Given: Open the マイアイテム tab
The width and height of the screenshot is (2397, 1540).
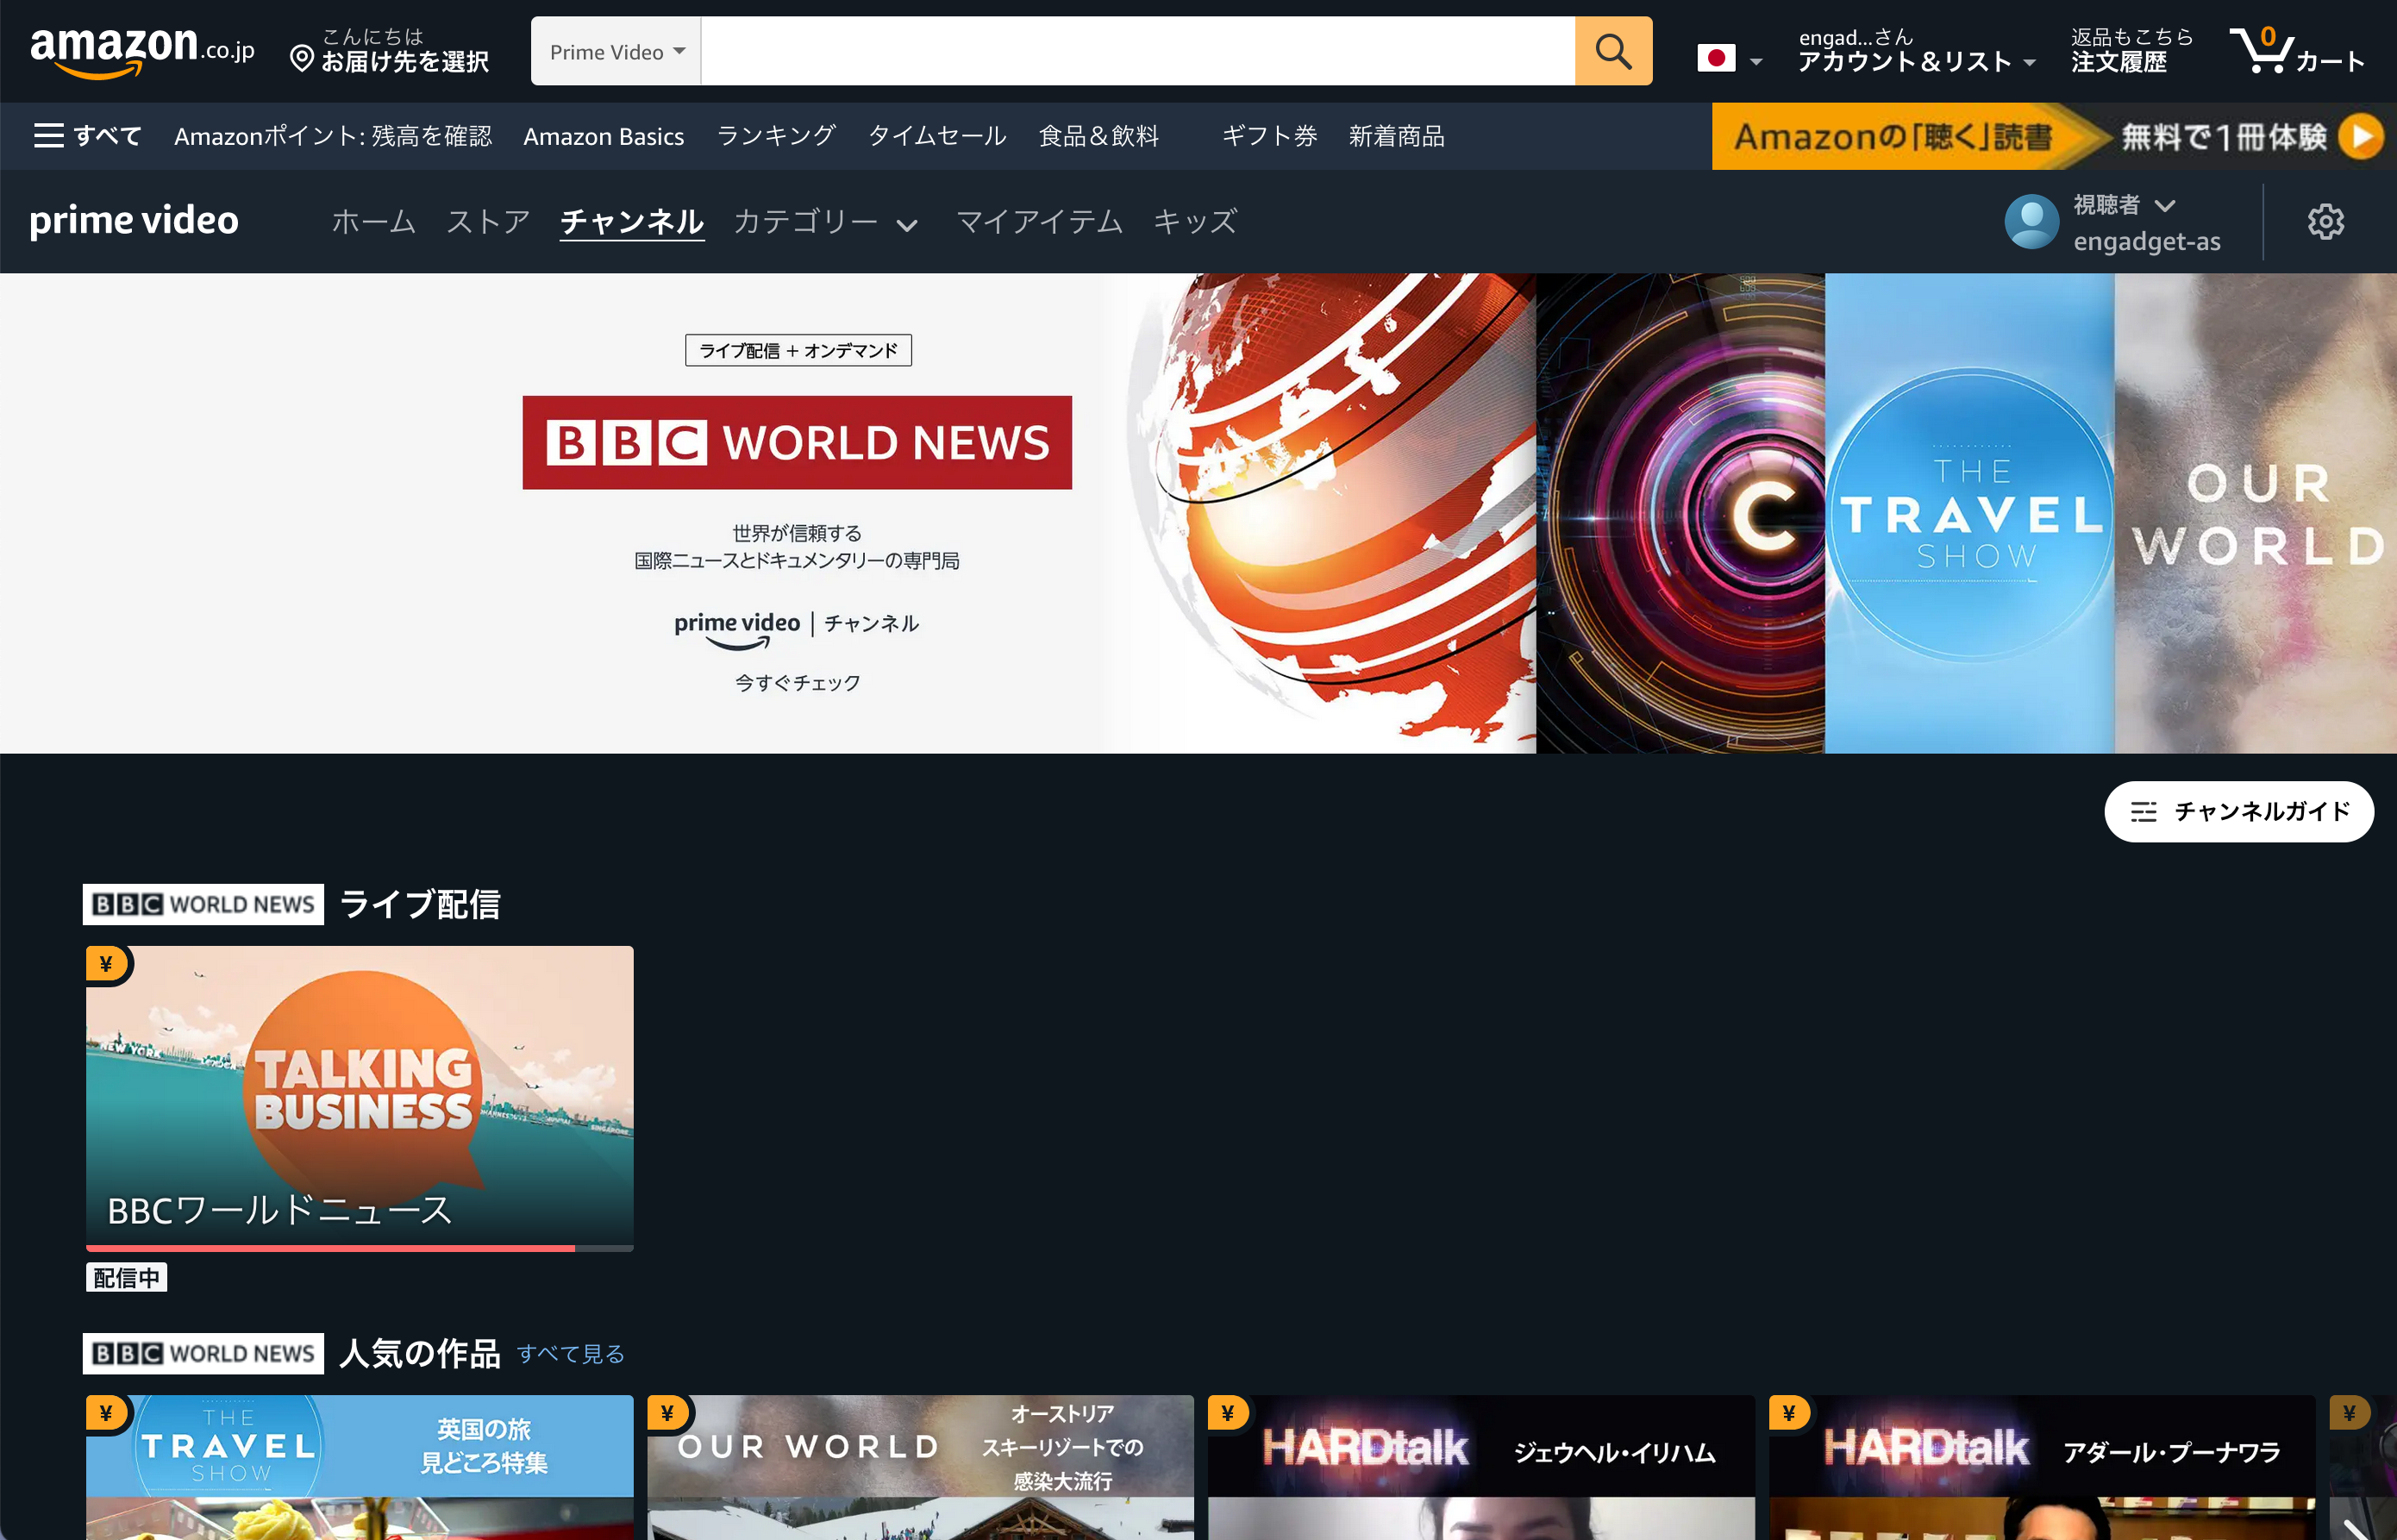Looking at the screenshot, I should click(1039, 221).
